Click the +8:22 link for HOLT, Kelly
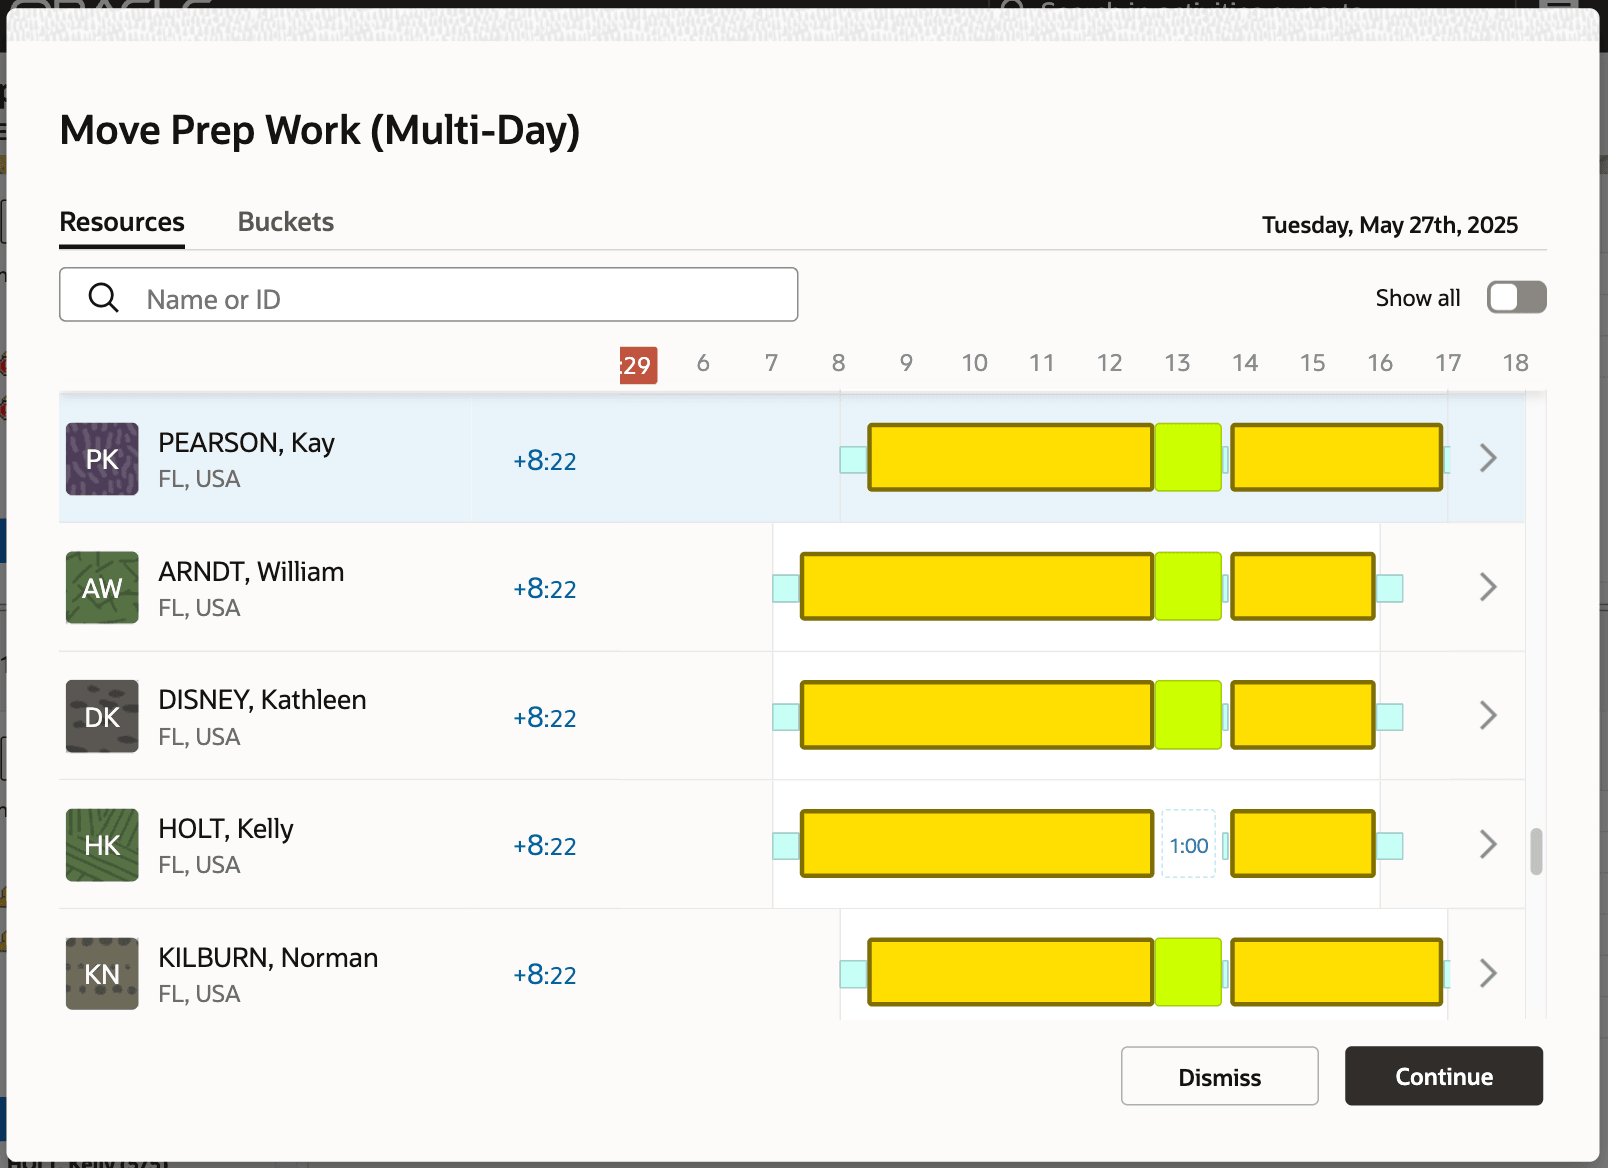 pyautogui.click(x=545, y=845)
